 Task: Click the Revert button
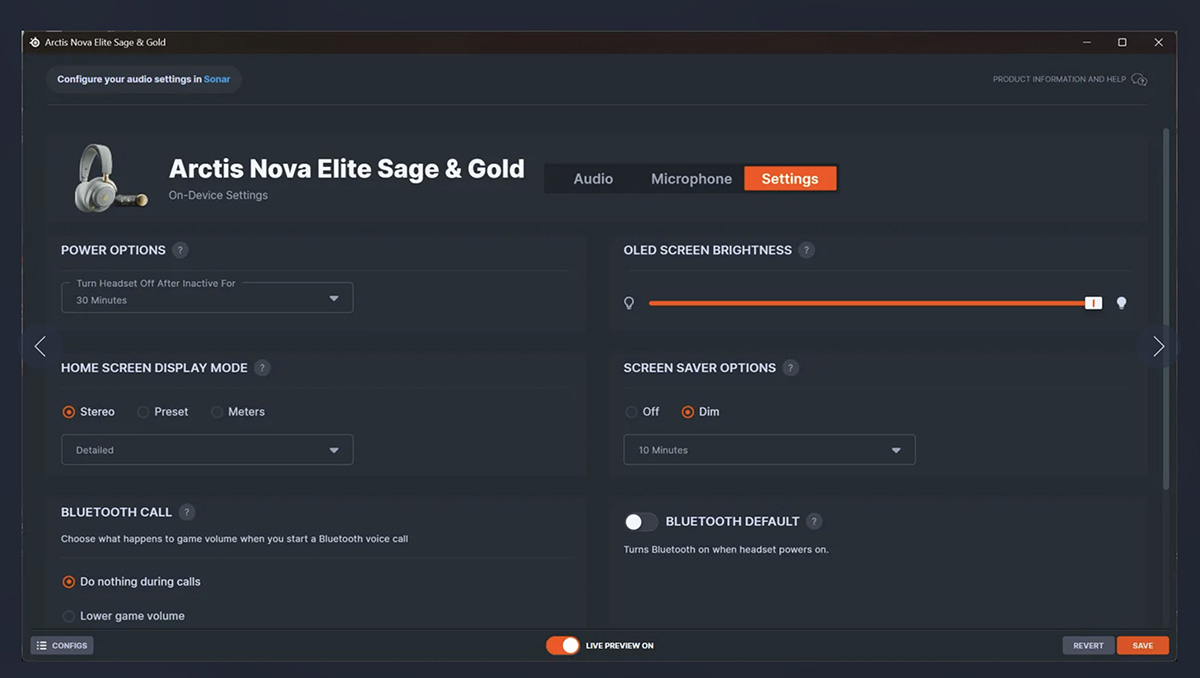1088,646
